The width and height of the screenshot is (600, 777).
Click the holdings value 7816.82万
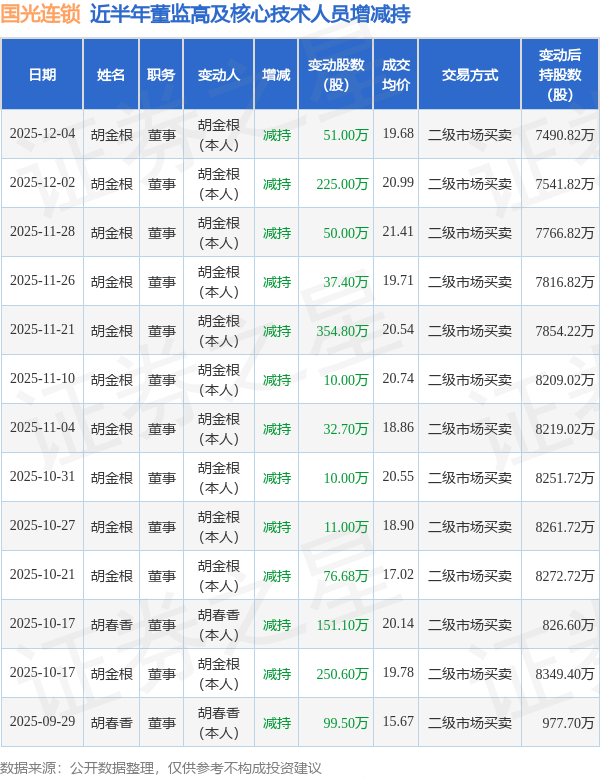pos(564,282)
